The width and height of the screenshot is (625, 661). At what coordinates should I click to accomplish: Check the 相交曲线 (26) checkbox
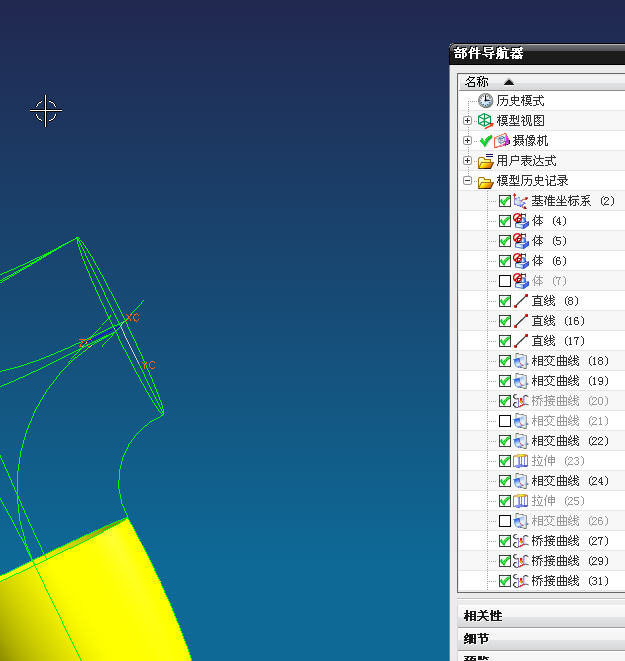tap(504, 521)
